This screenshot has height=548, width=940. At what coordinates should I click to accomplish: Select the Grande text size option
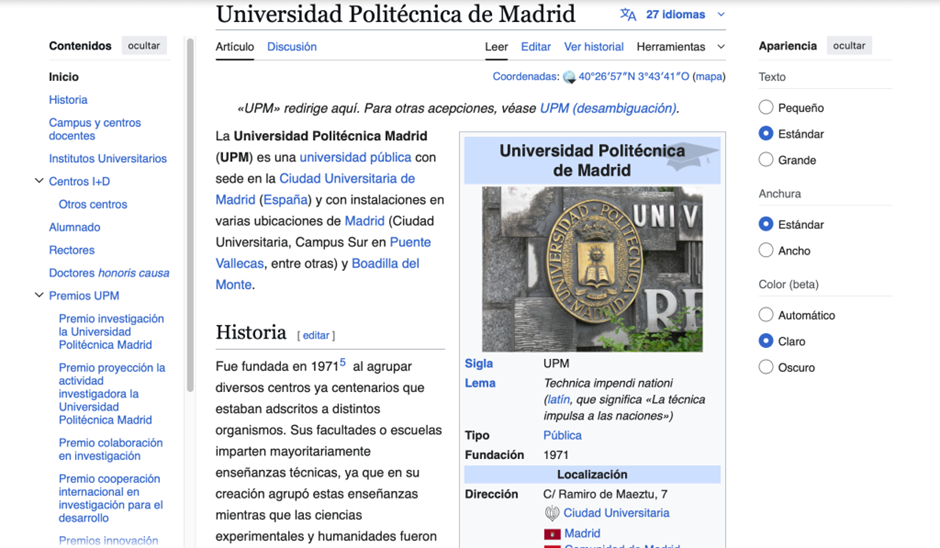pyautogui.click(x=766, y=159)
